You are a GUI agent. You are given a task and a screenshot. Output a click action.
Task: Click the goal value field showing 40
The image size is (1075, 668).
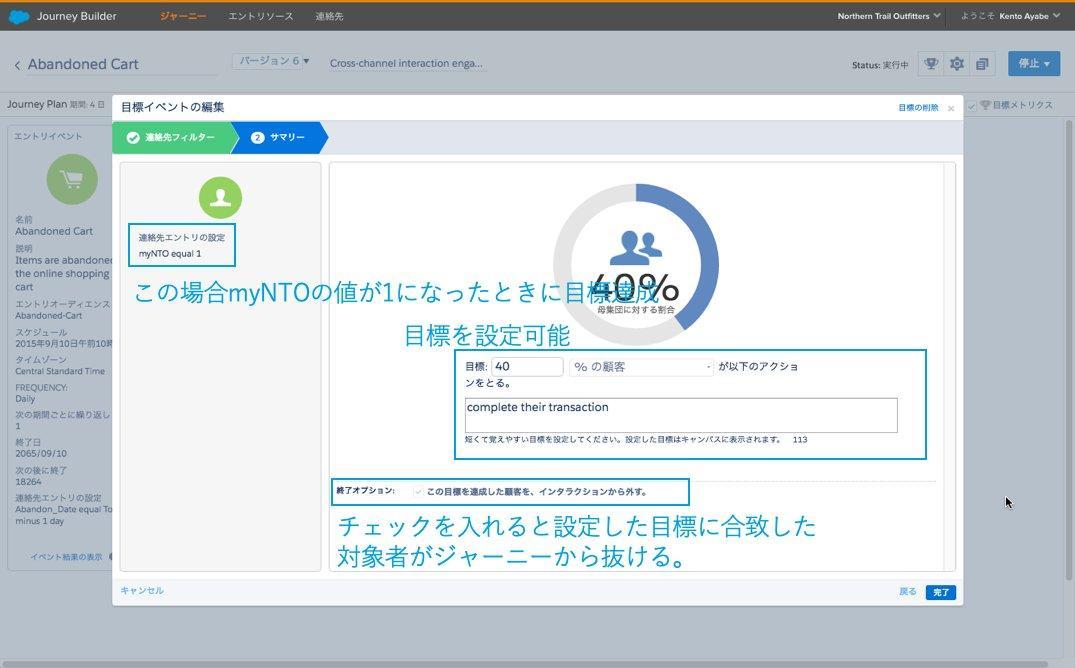tap(527, 367)
